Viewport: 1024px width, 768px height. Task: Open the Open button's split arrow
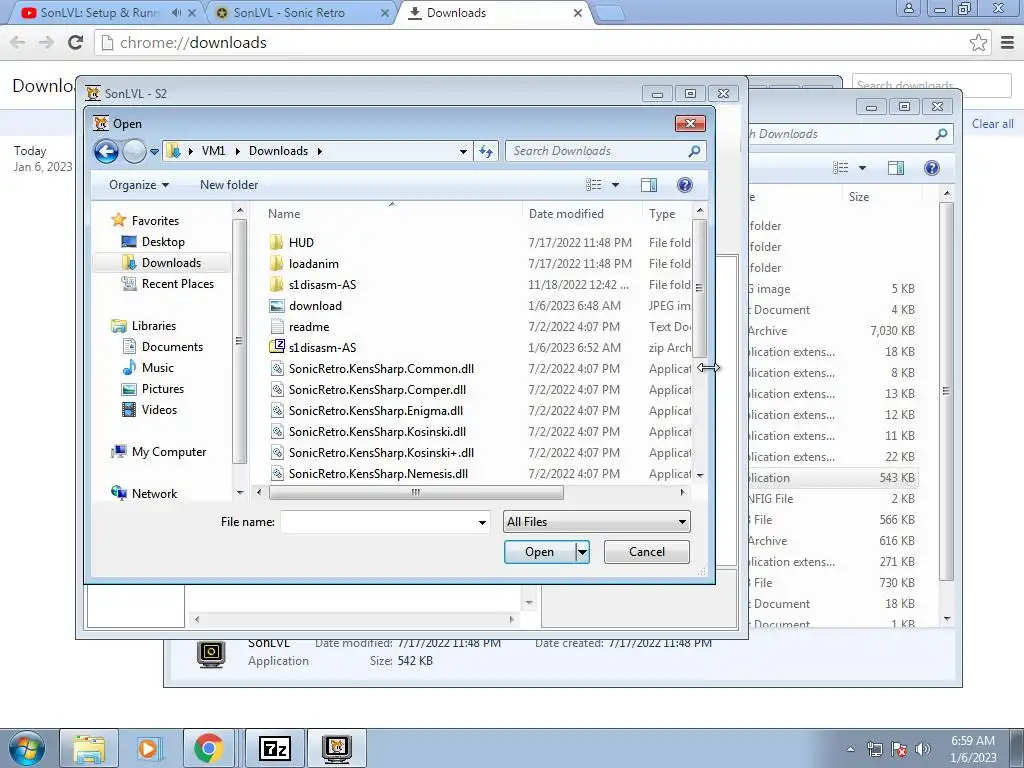583,552
